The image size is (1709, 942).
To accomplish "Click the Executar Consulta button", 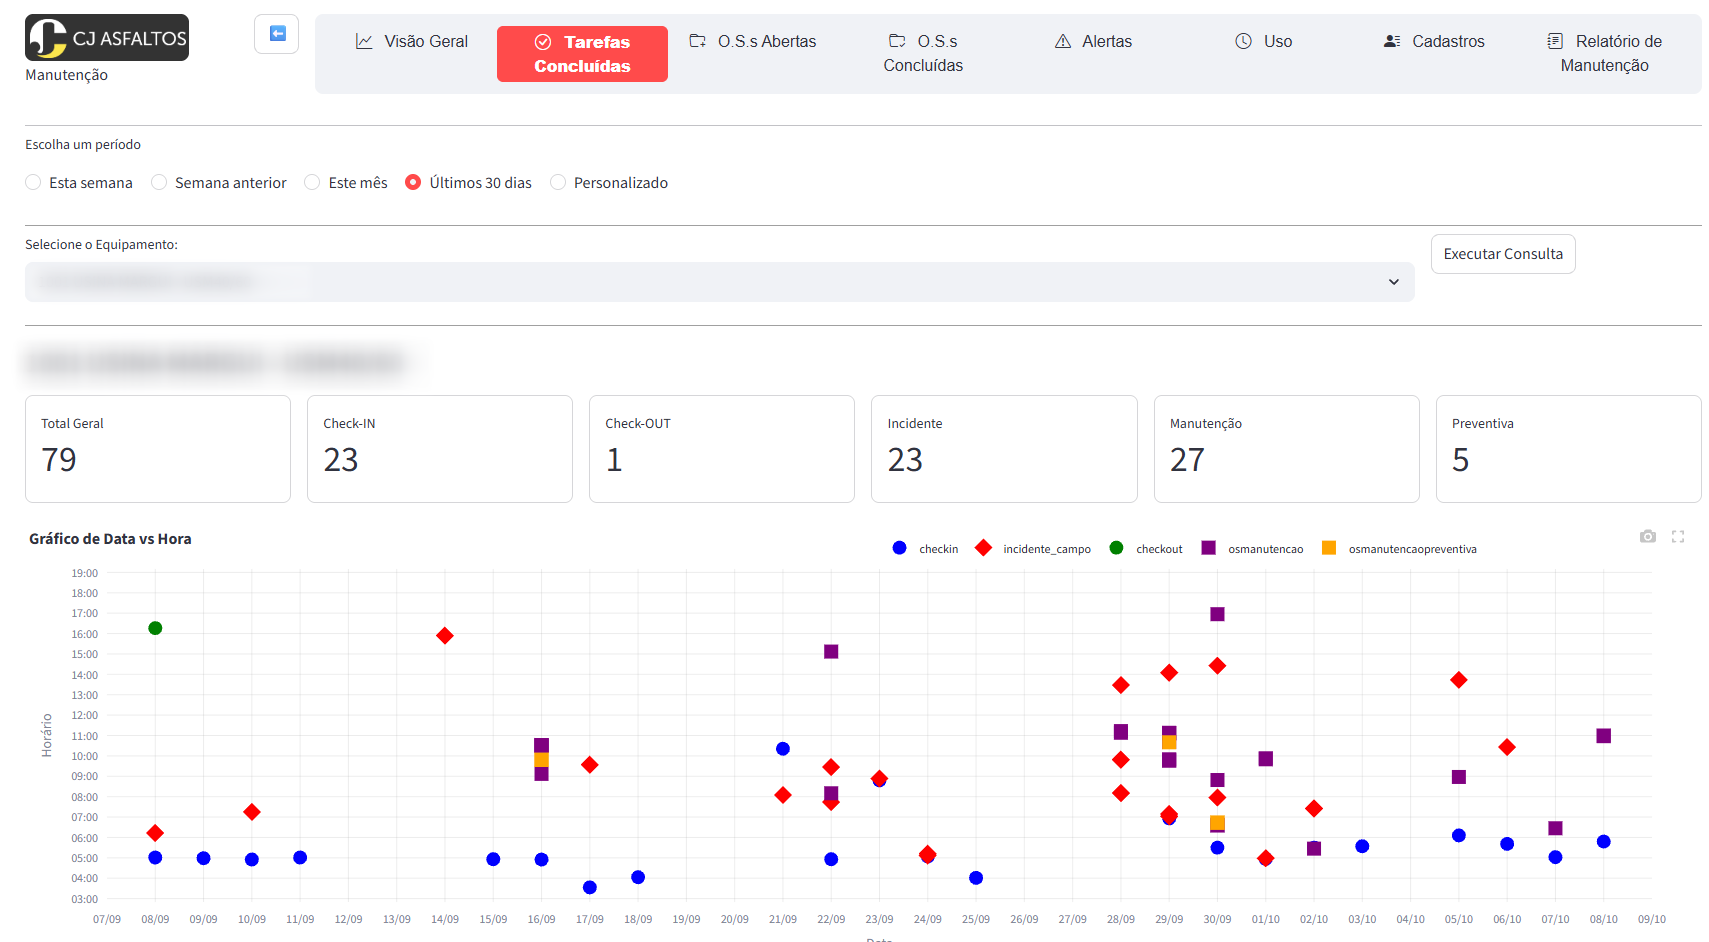I will (x=1503, y=254).
